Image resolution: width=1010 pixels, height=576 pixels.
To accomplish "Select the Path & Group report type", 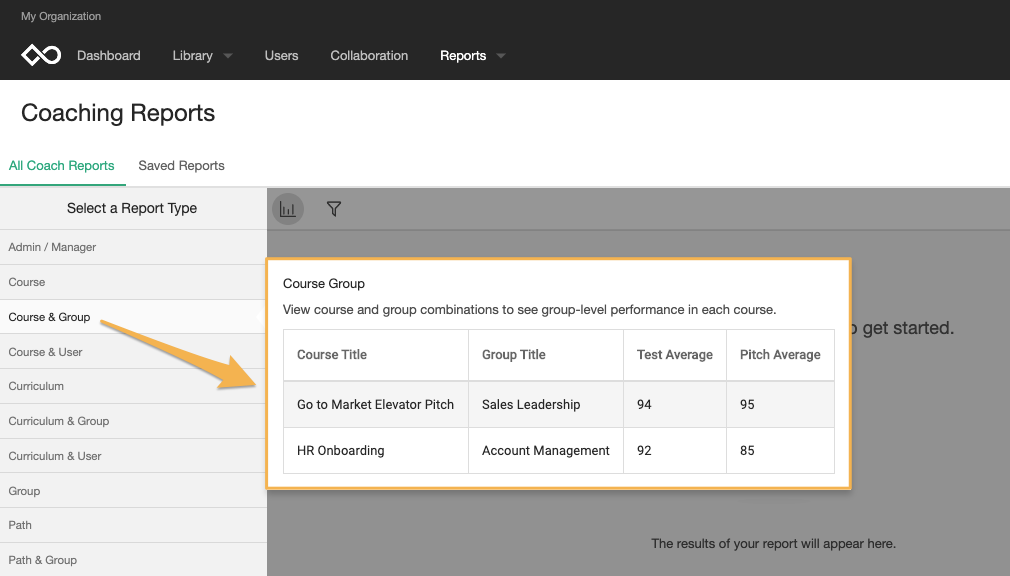I will (x=133, y=560).
